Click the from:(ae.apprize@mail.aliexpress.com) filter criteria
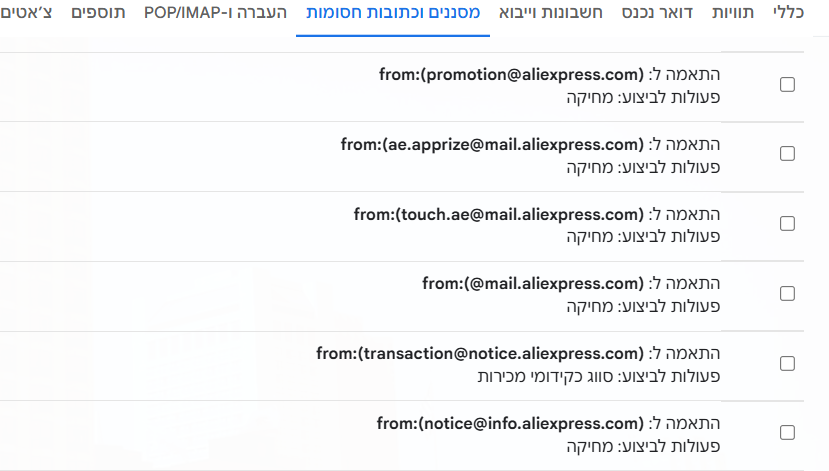This screenshot has width=829, height=471. pyautogui.click(x=491, y=144)
